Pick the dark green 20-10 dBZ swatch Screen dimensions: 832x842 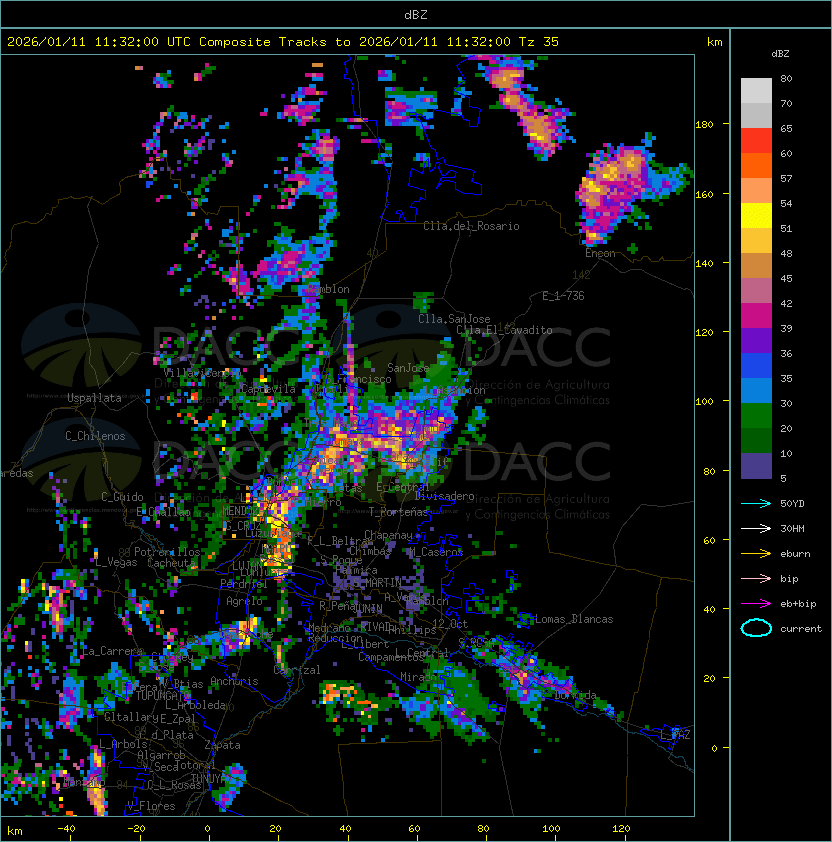[x=756, y=440]
